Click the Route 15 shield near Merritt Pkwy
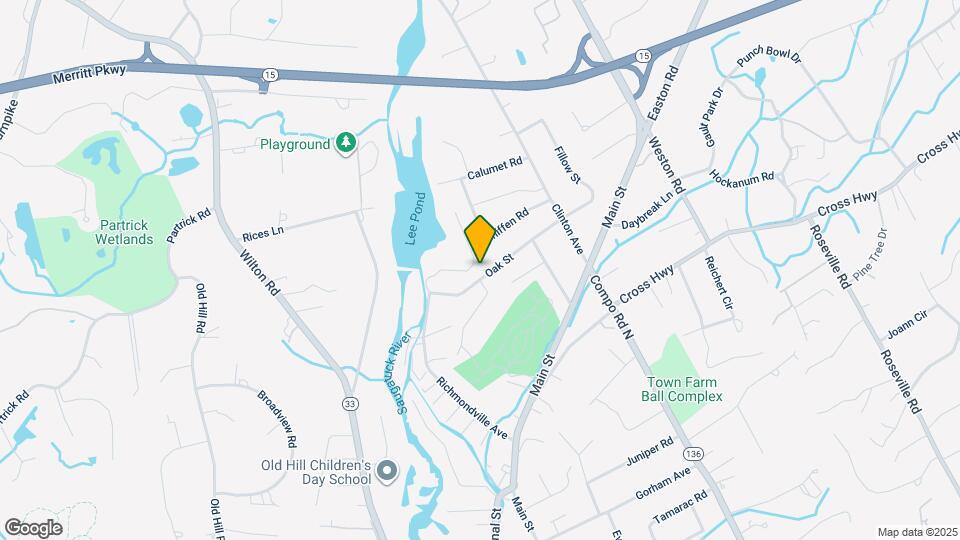The image size is (960, 540). pyautogui.click(x=271, y=75)
